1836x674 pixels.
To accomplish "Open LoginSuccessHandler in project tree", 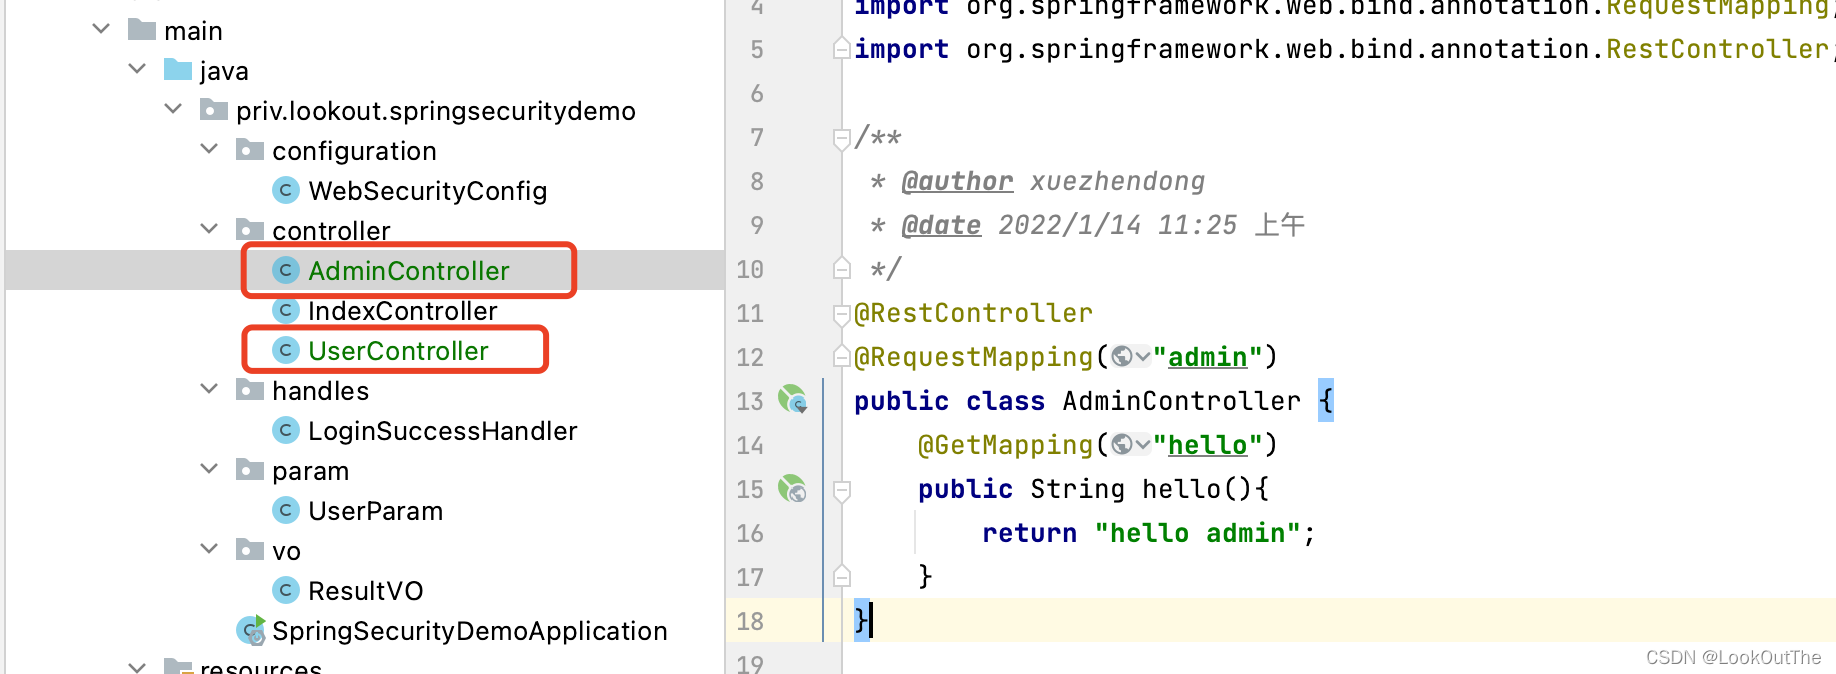I will [x=443, y=430].
